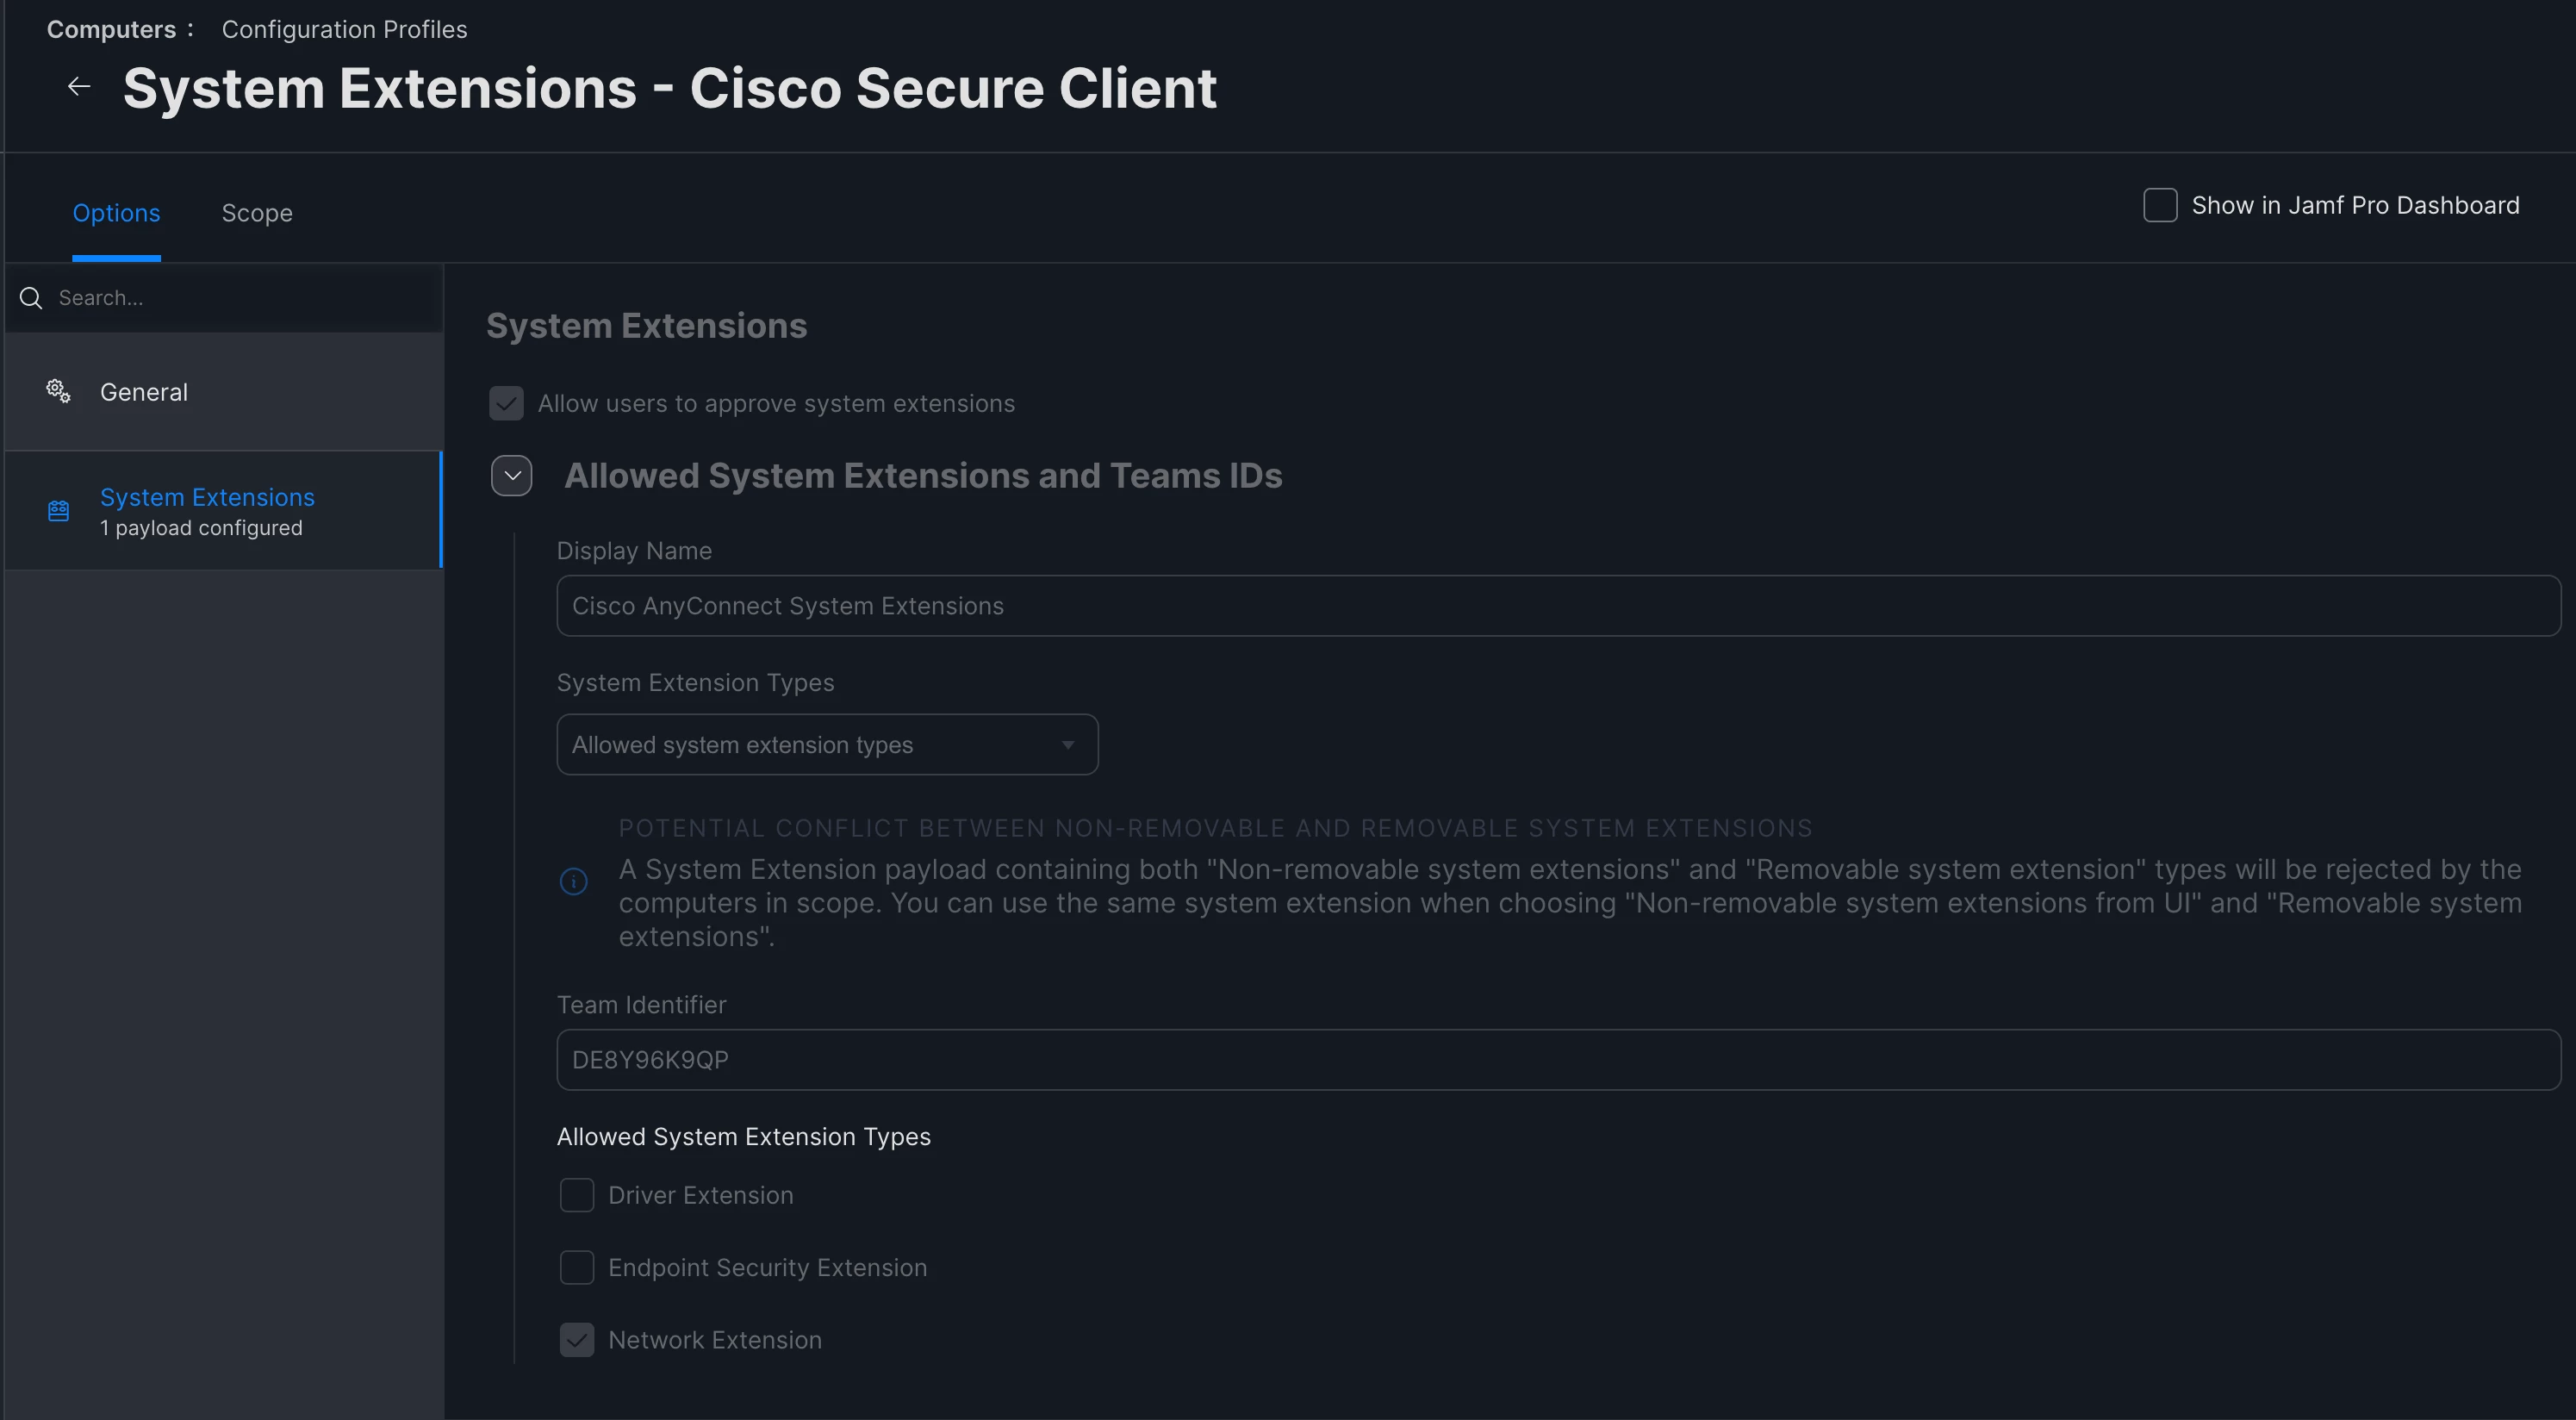Check the Endpoint Security Extension checkbox

577,1267
